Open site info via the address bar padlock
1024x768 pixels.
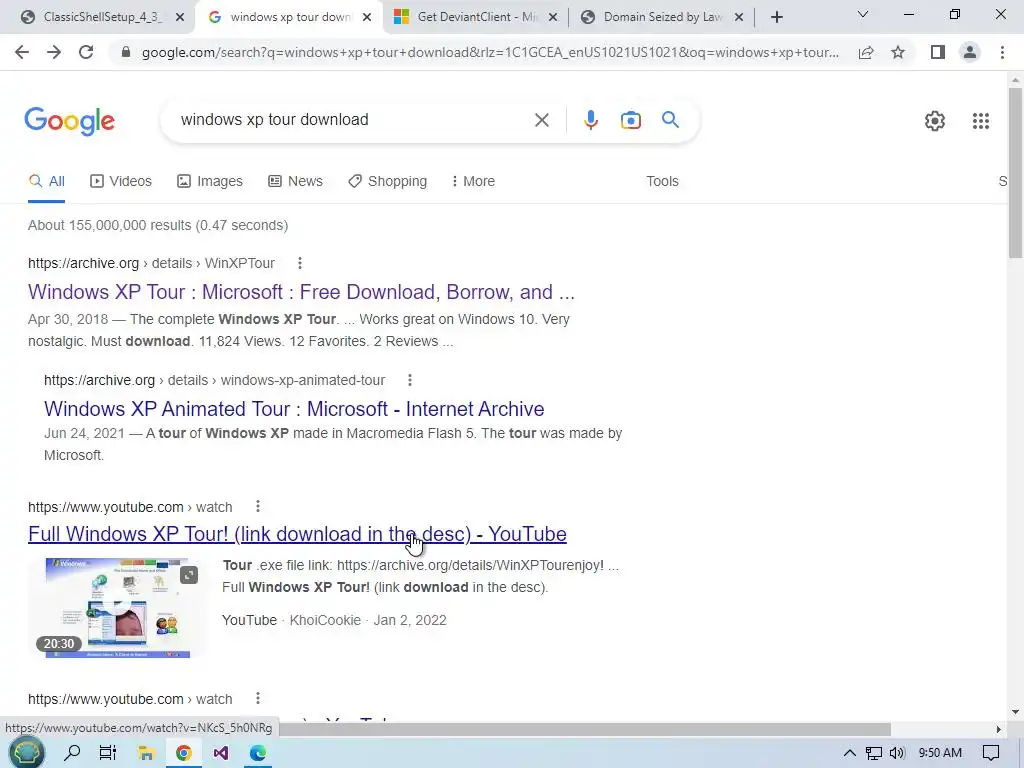tap(126, 52)
